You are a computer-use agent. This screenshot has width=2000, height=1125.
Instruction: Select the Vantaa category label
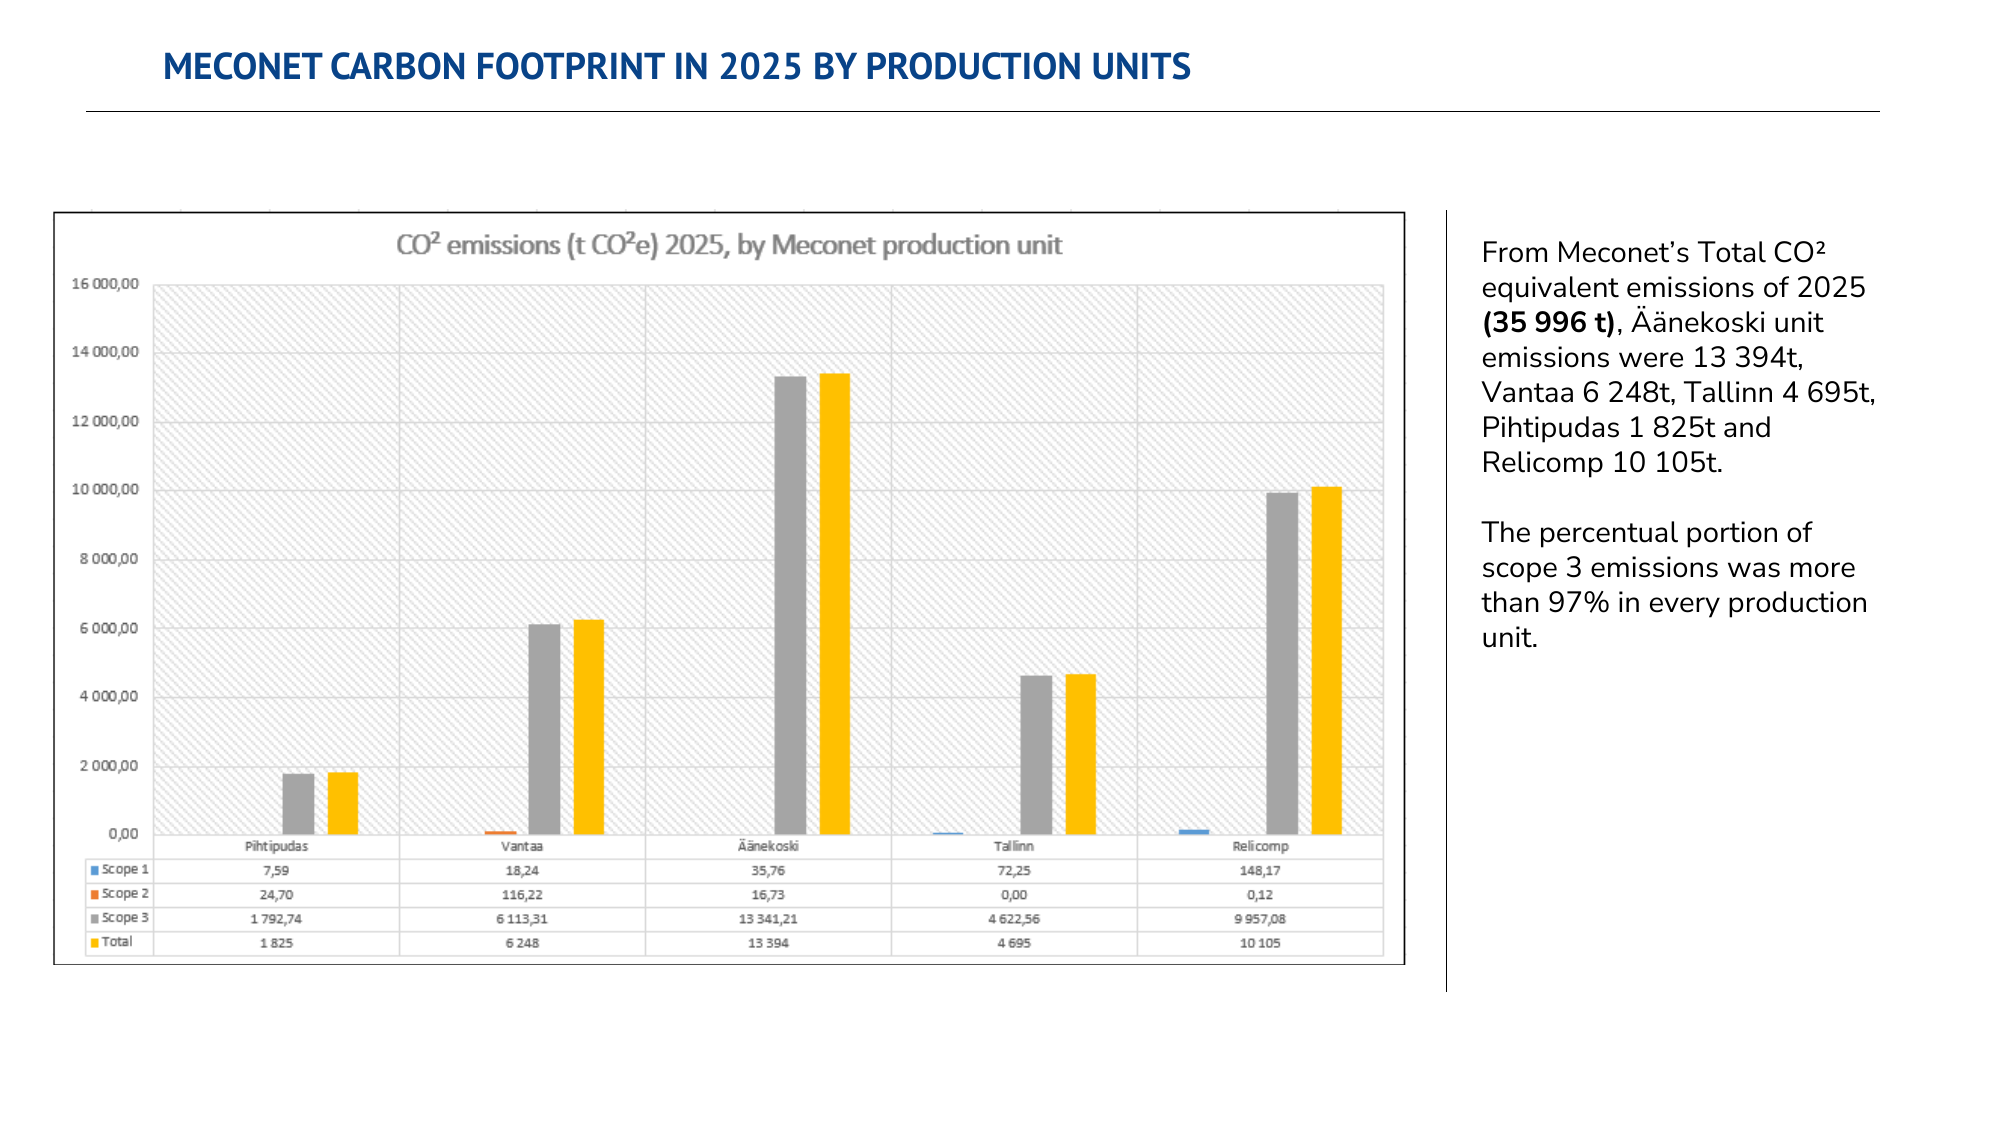522,846
